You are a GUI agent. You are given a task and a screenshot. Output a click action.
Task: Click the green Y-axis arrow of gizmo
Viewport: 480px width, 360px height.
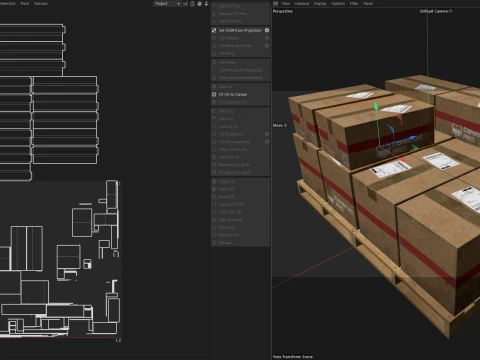(x=376, y=106)
